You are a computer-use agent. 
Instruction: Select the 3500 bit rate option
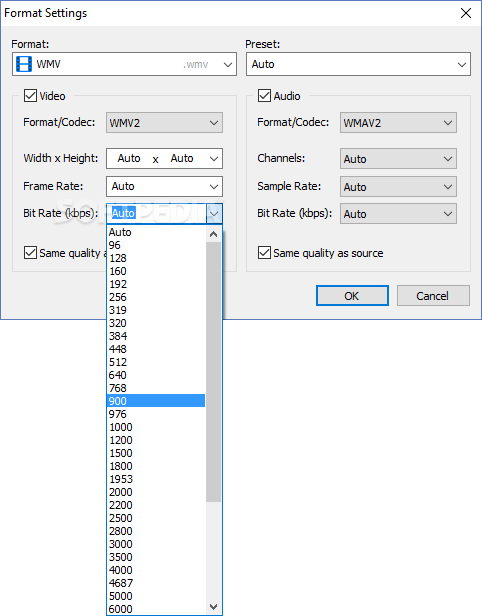156,557
